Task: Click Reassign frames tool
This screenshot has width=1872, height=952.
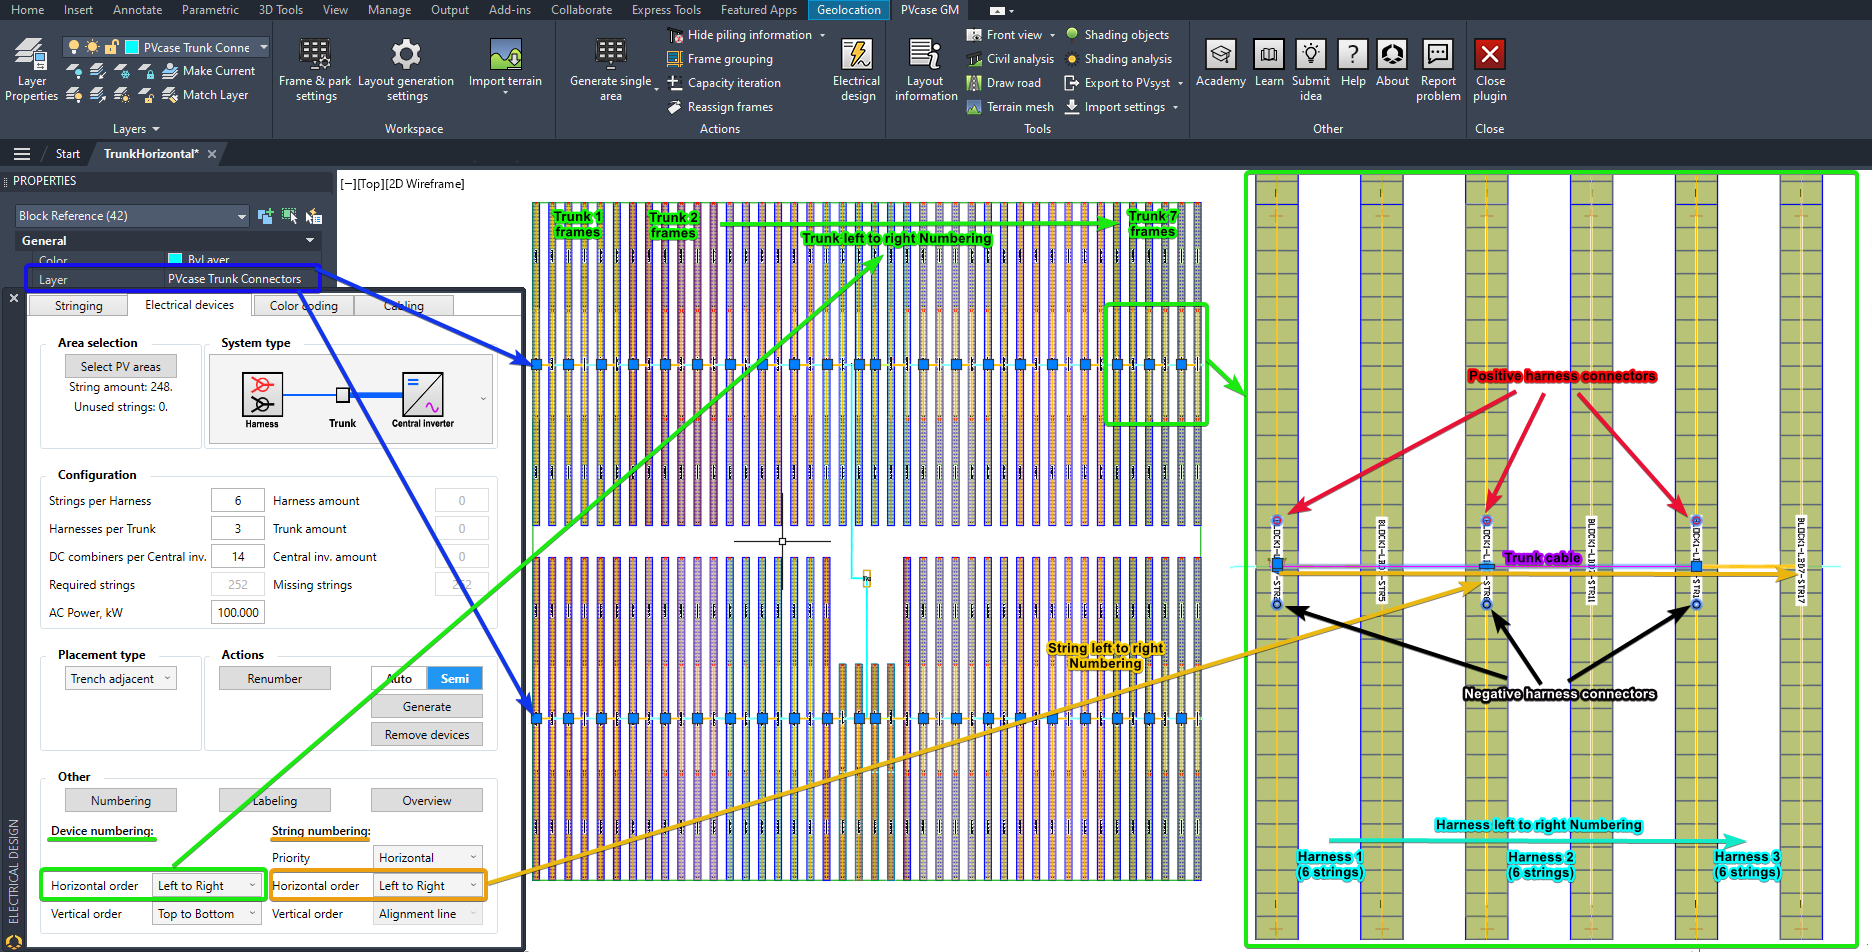Action: click(720, 107)
